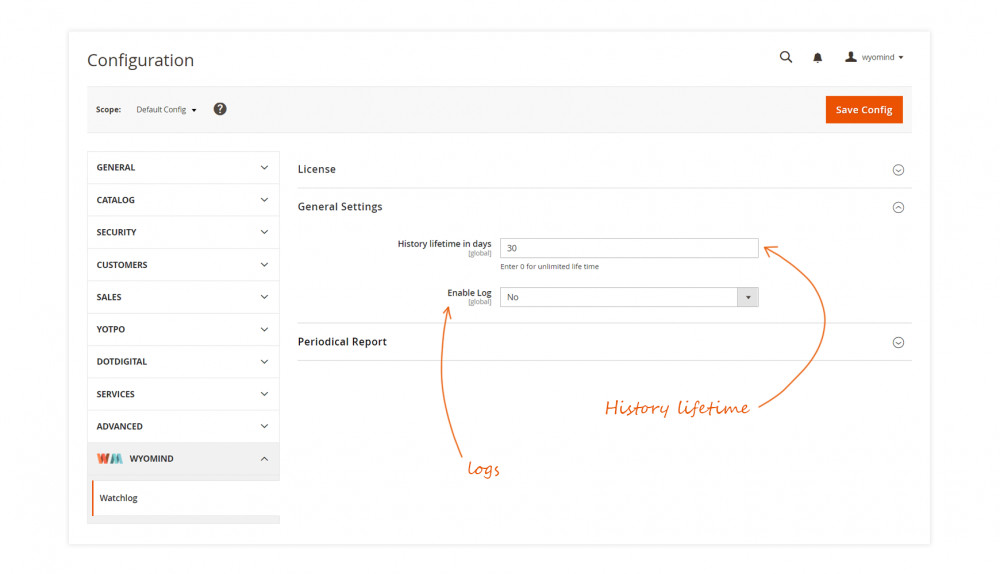Expand the CATALOG sidebar section
The width and height of the screenshot is (1000, 574).
pos(183,200)
